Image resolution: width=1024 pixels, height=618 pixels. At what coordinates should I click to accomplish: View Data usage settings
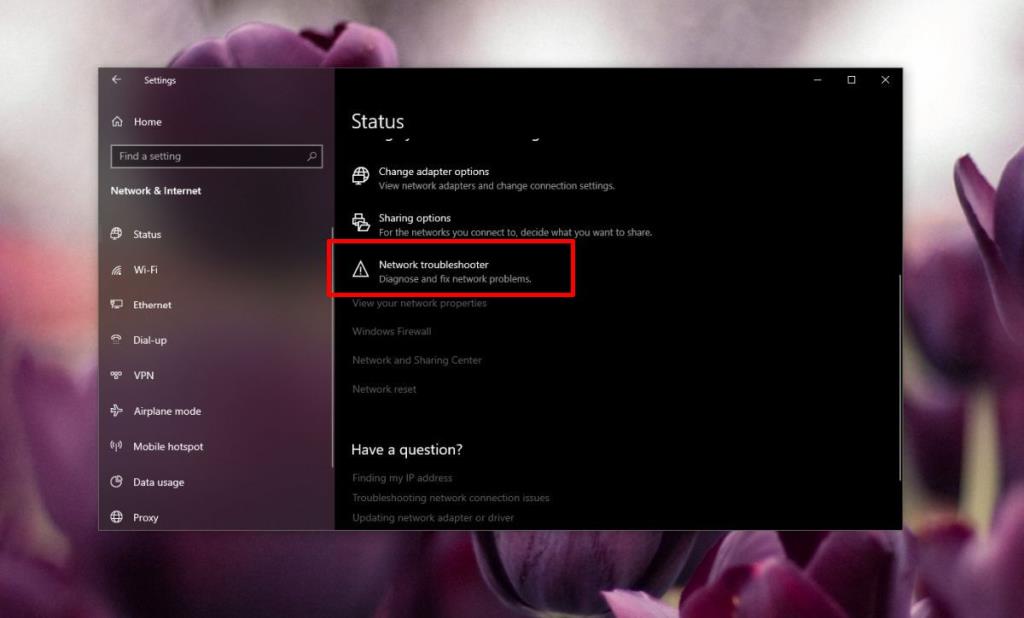click(157, 482)
